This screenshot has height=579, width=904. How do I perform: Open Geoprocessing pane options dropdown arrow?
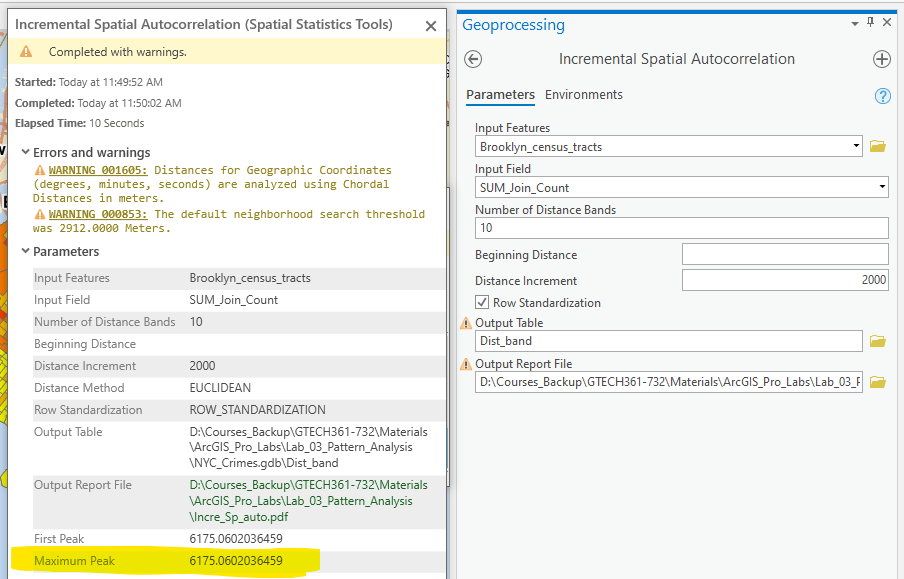[x=854, y=23]
